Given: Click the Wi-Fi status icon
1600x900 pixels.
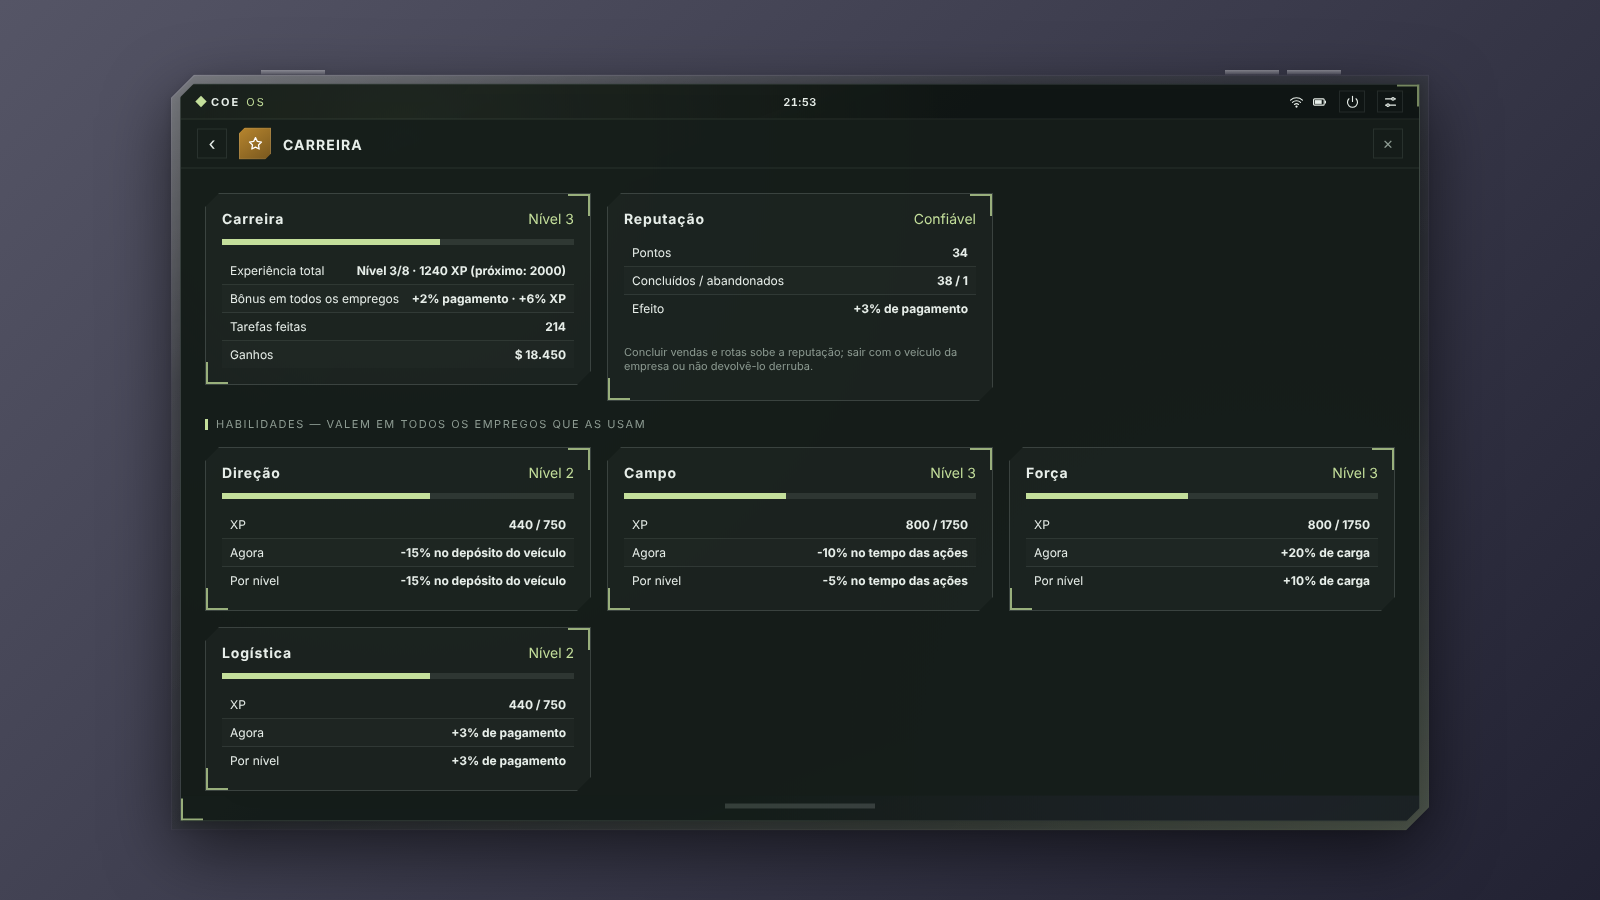Looking at the screenshot, I should point(1296,102).
